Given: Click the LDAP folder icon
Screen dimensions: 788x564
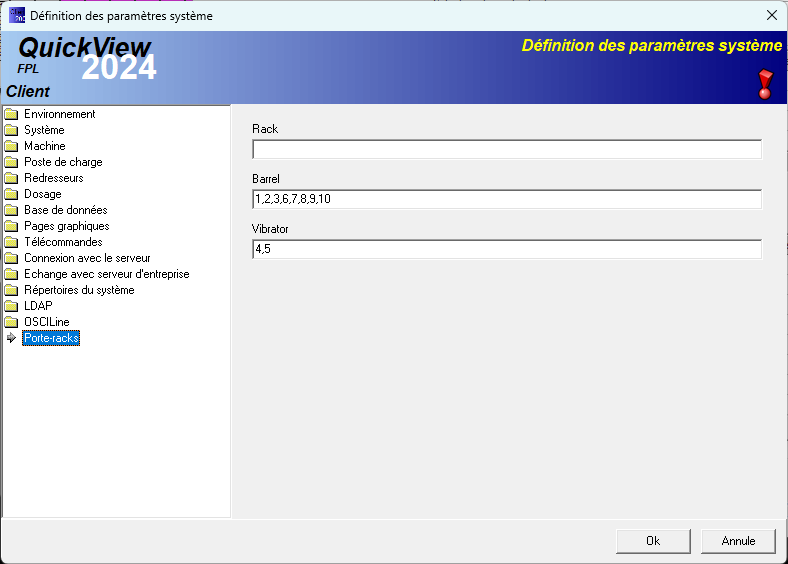Looking at the screenshot, I should [11, 306].
